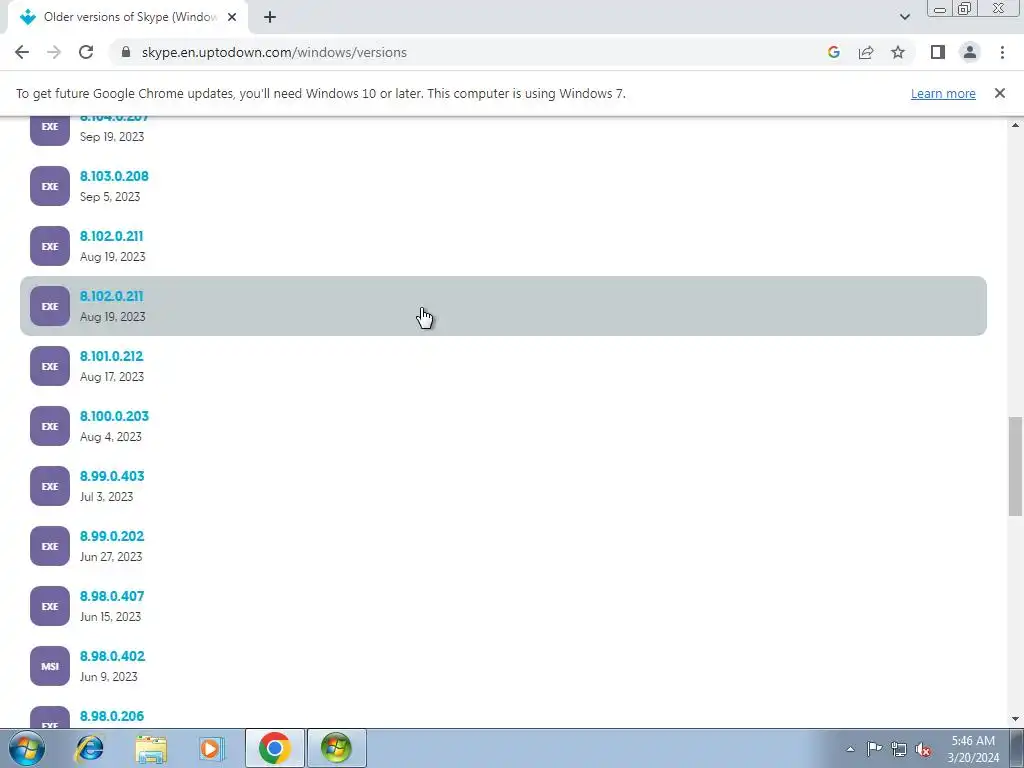Show hidden system tray icons
The image size is (1024, 768).
(x=850, y=749)
